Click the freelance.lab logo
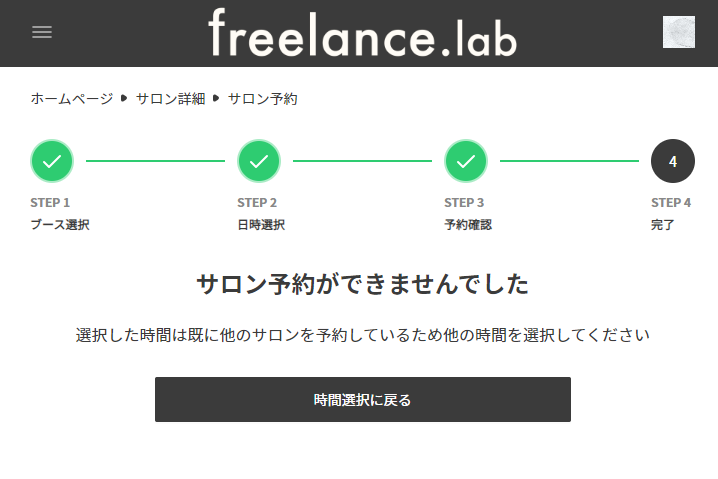 [362, 33]
